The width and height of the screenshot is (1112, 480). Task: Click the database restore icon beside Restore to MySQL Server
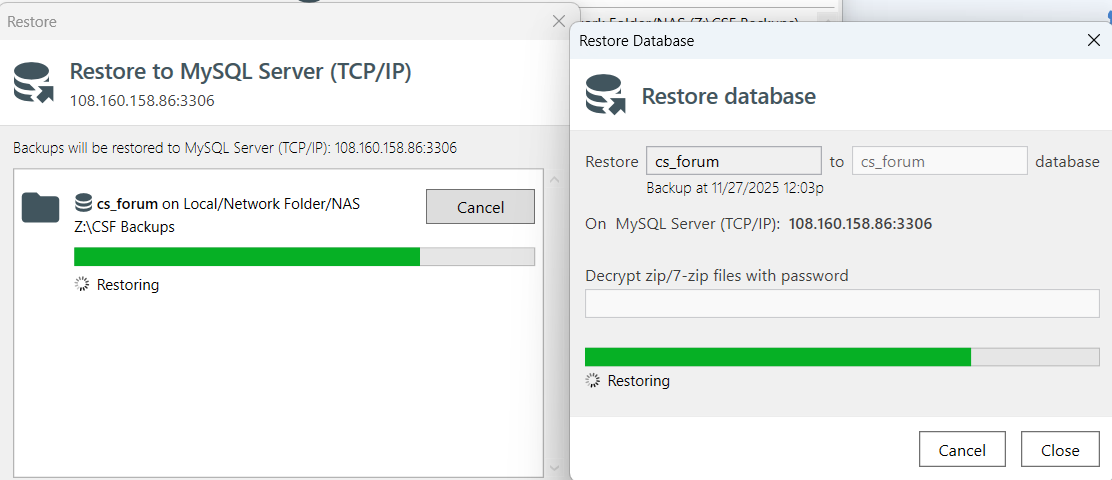point(33,82)
